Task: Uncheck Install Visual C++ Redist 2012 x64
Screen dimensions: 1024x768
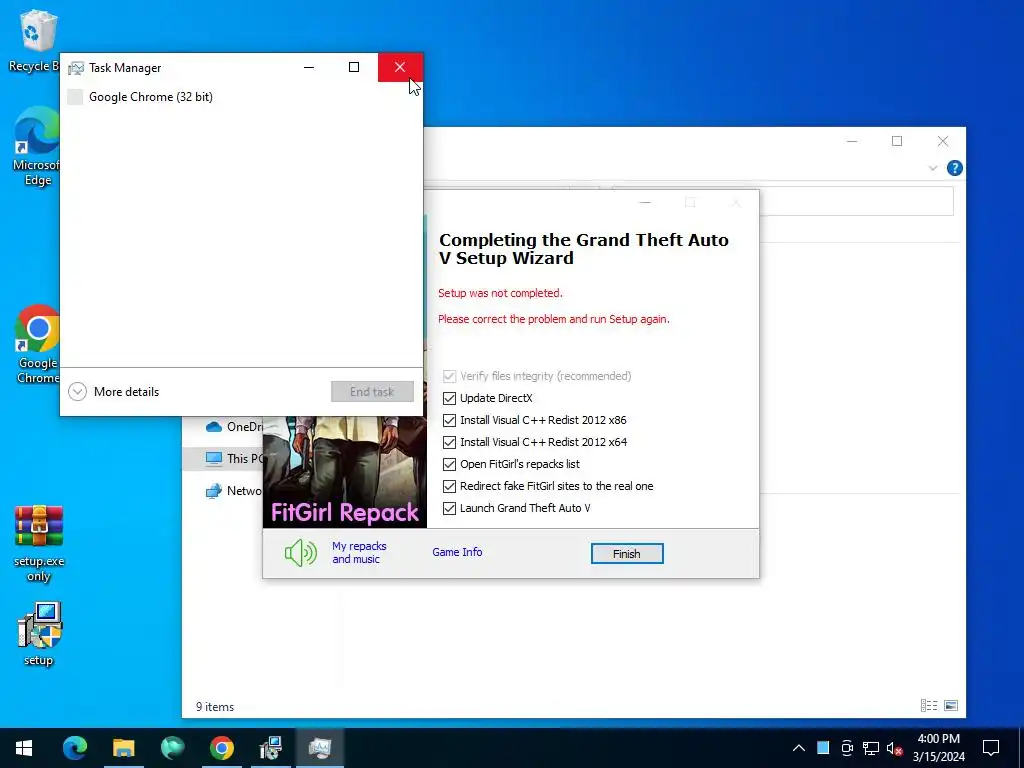Action: coord(449,442)
